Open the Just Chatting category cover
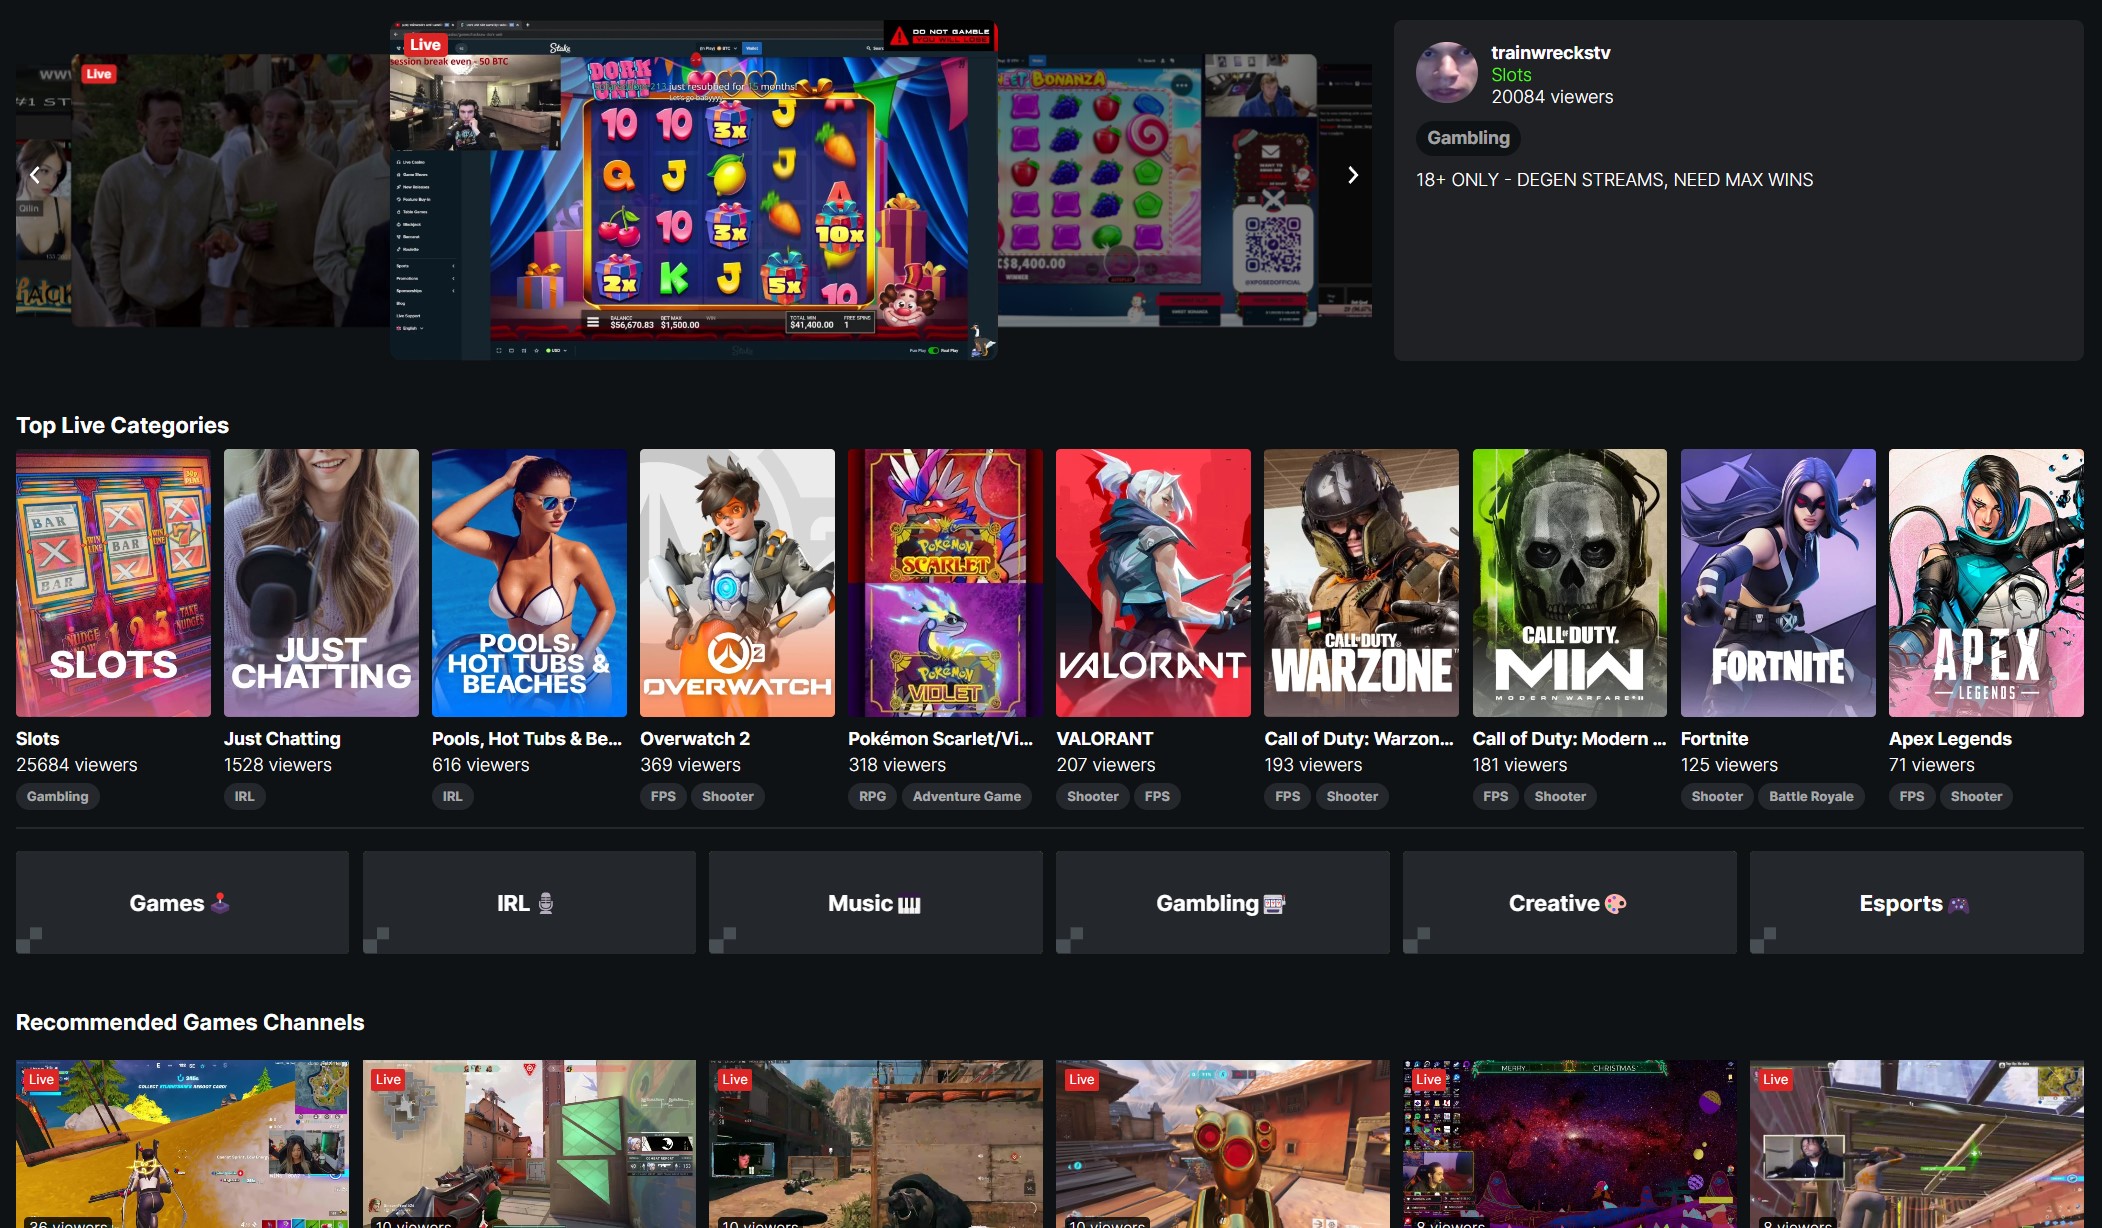This screenshot has width=2102, height=1228. pyautogui.click(x=321, y=583)
